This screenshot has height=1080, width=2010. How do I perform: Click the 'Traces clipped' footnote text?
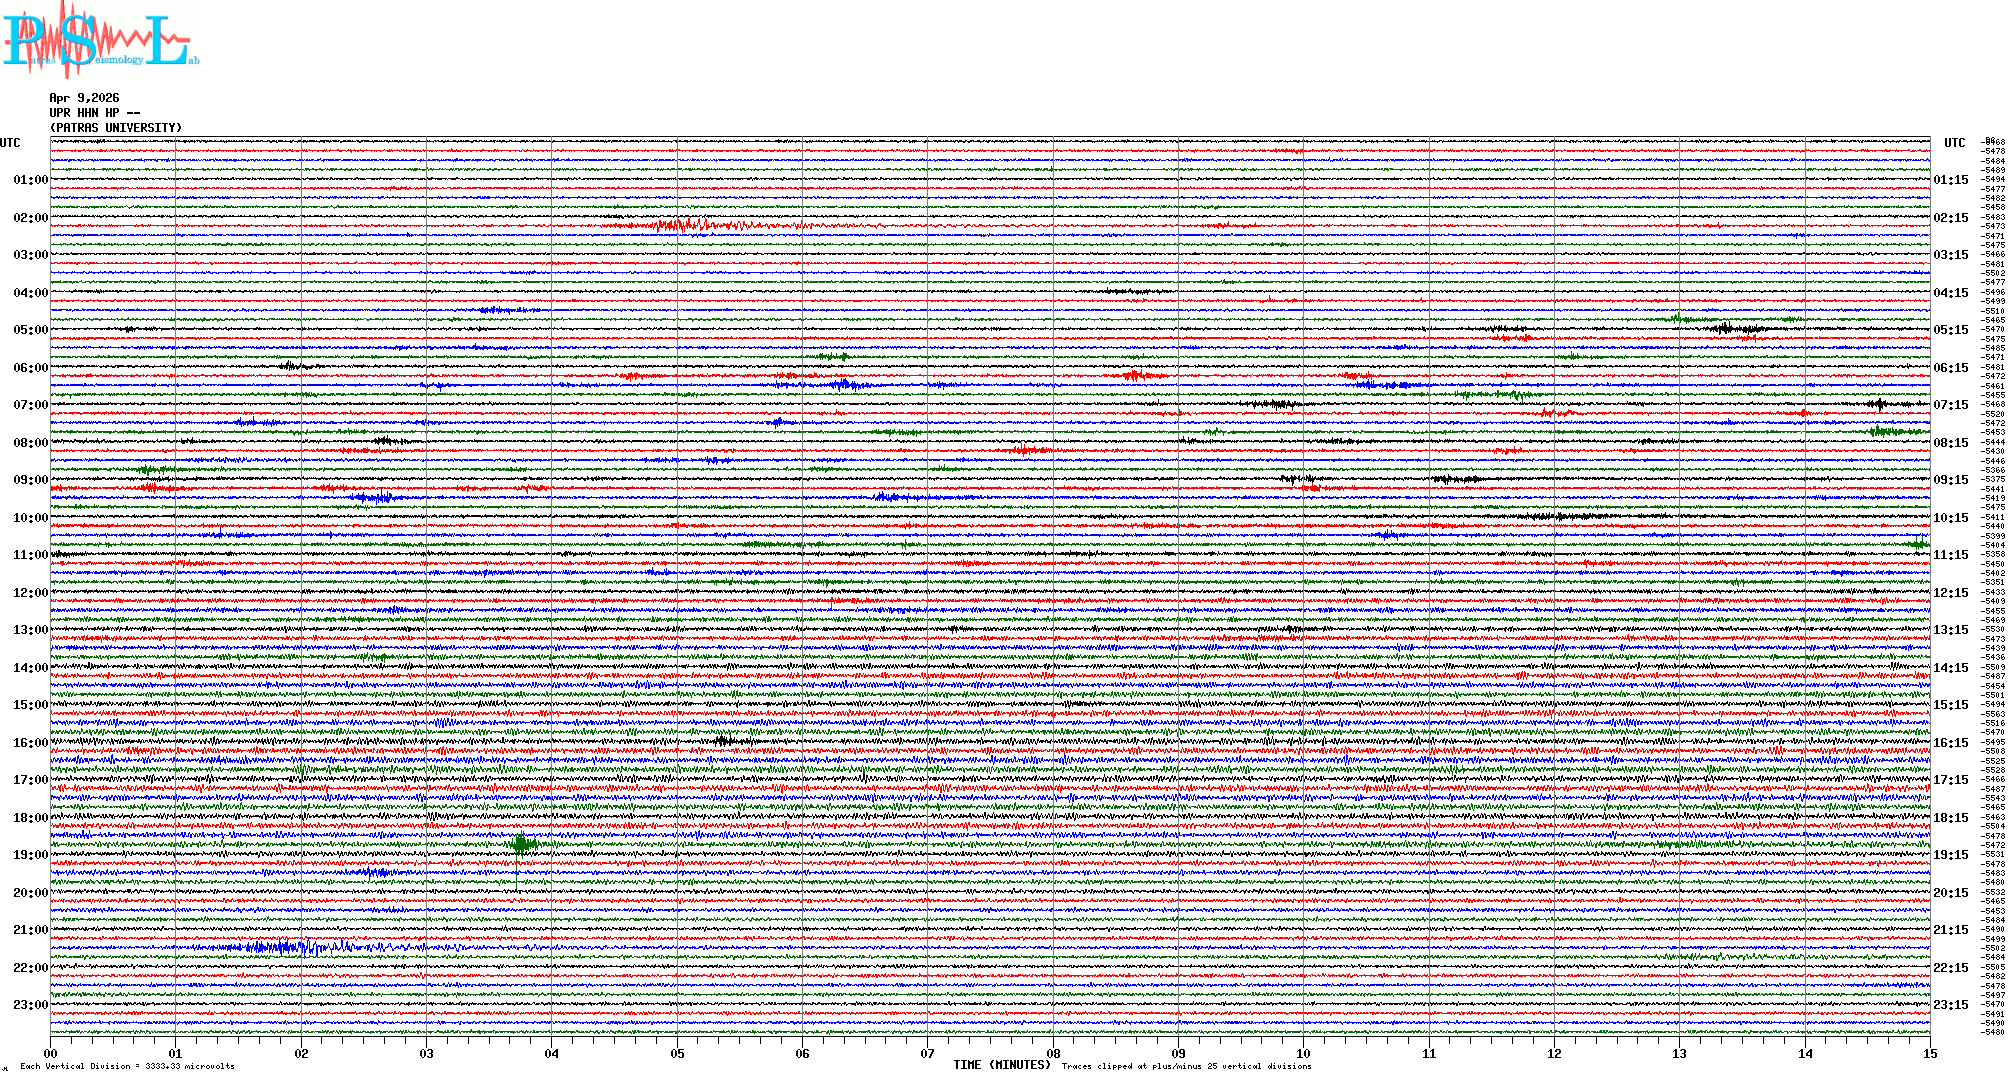pos(1186,1067)
